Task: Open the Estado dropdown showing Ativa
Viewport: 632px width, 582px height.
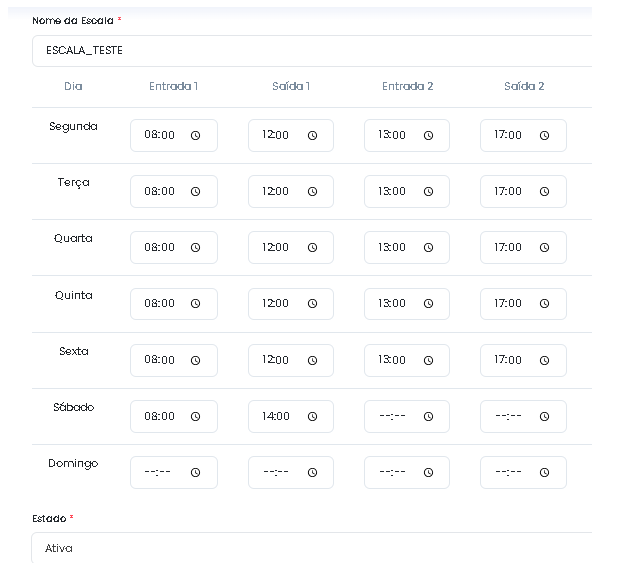Action: (x=312, y=548)
